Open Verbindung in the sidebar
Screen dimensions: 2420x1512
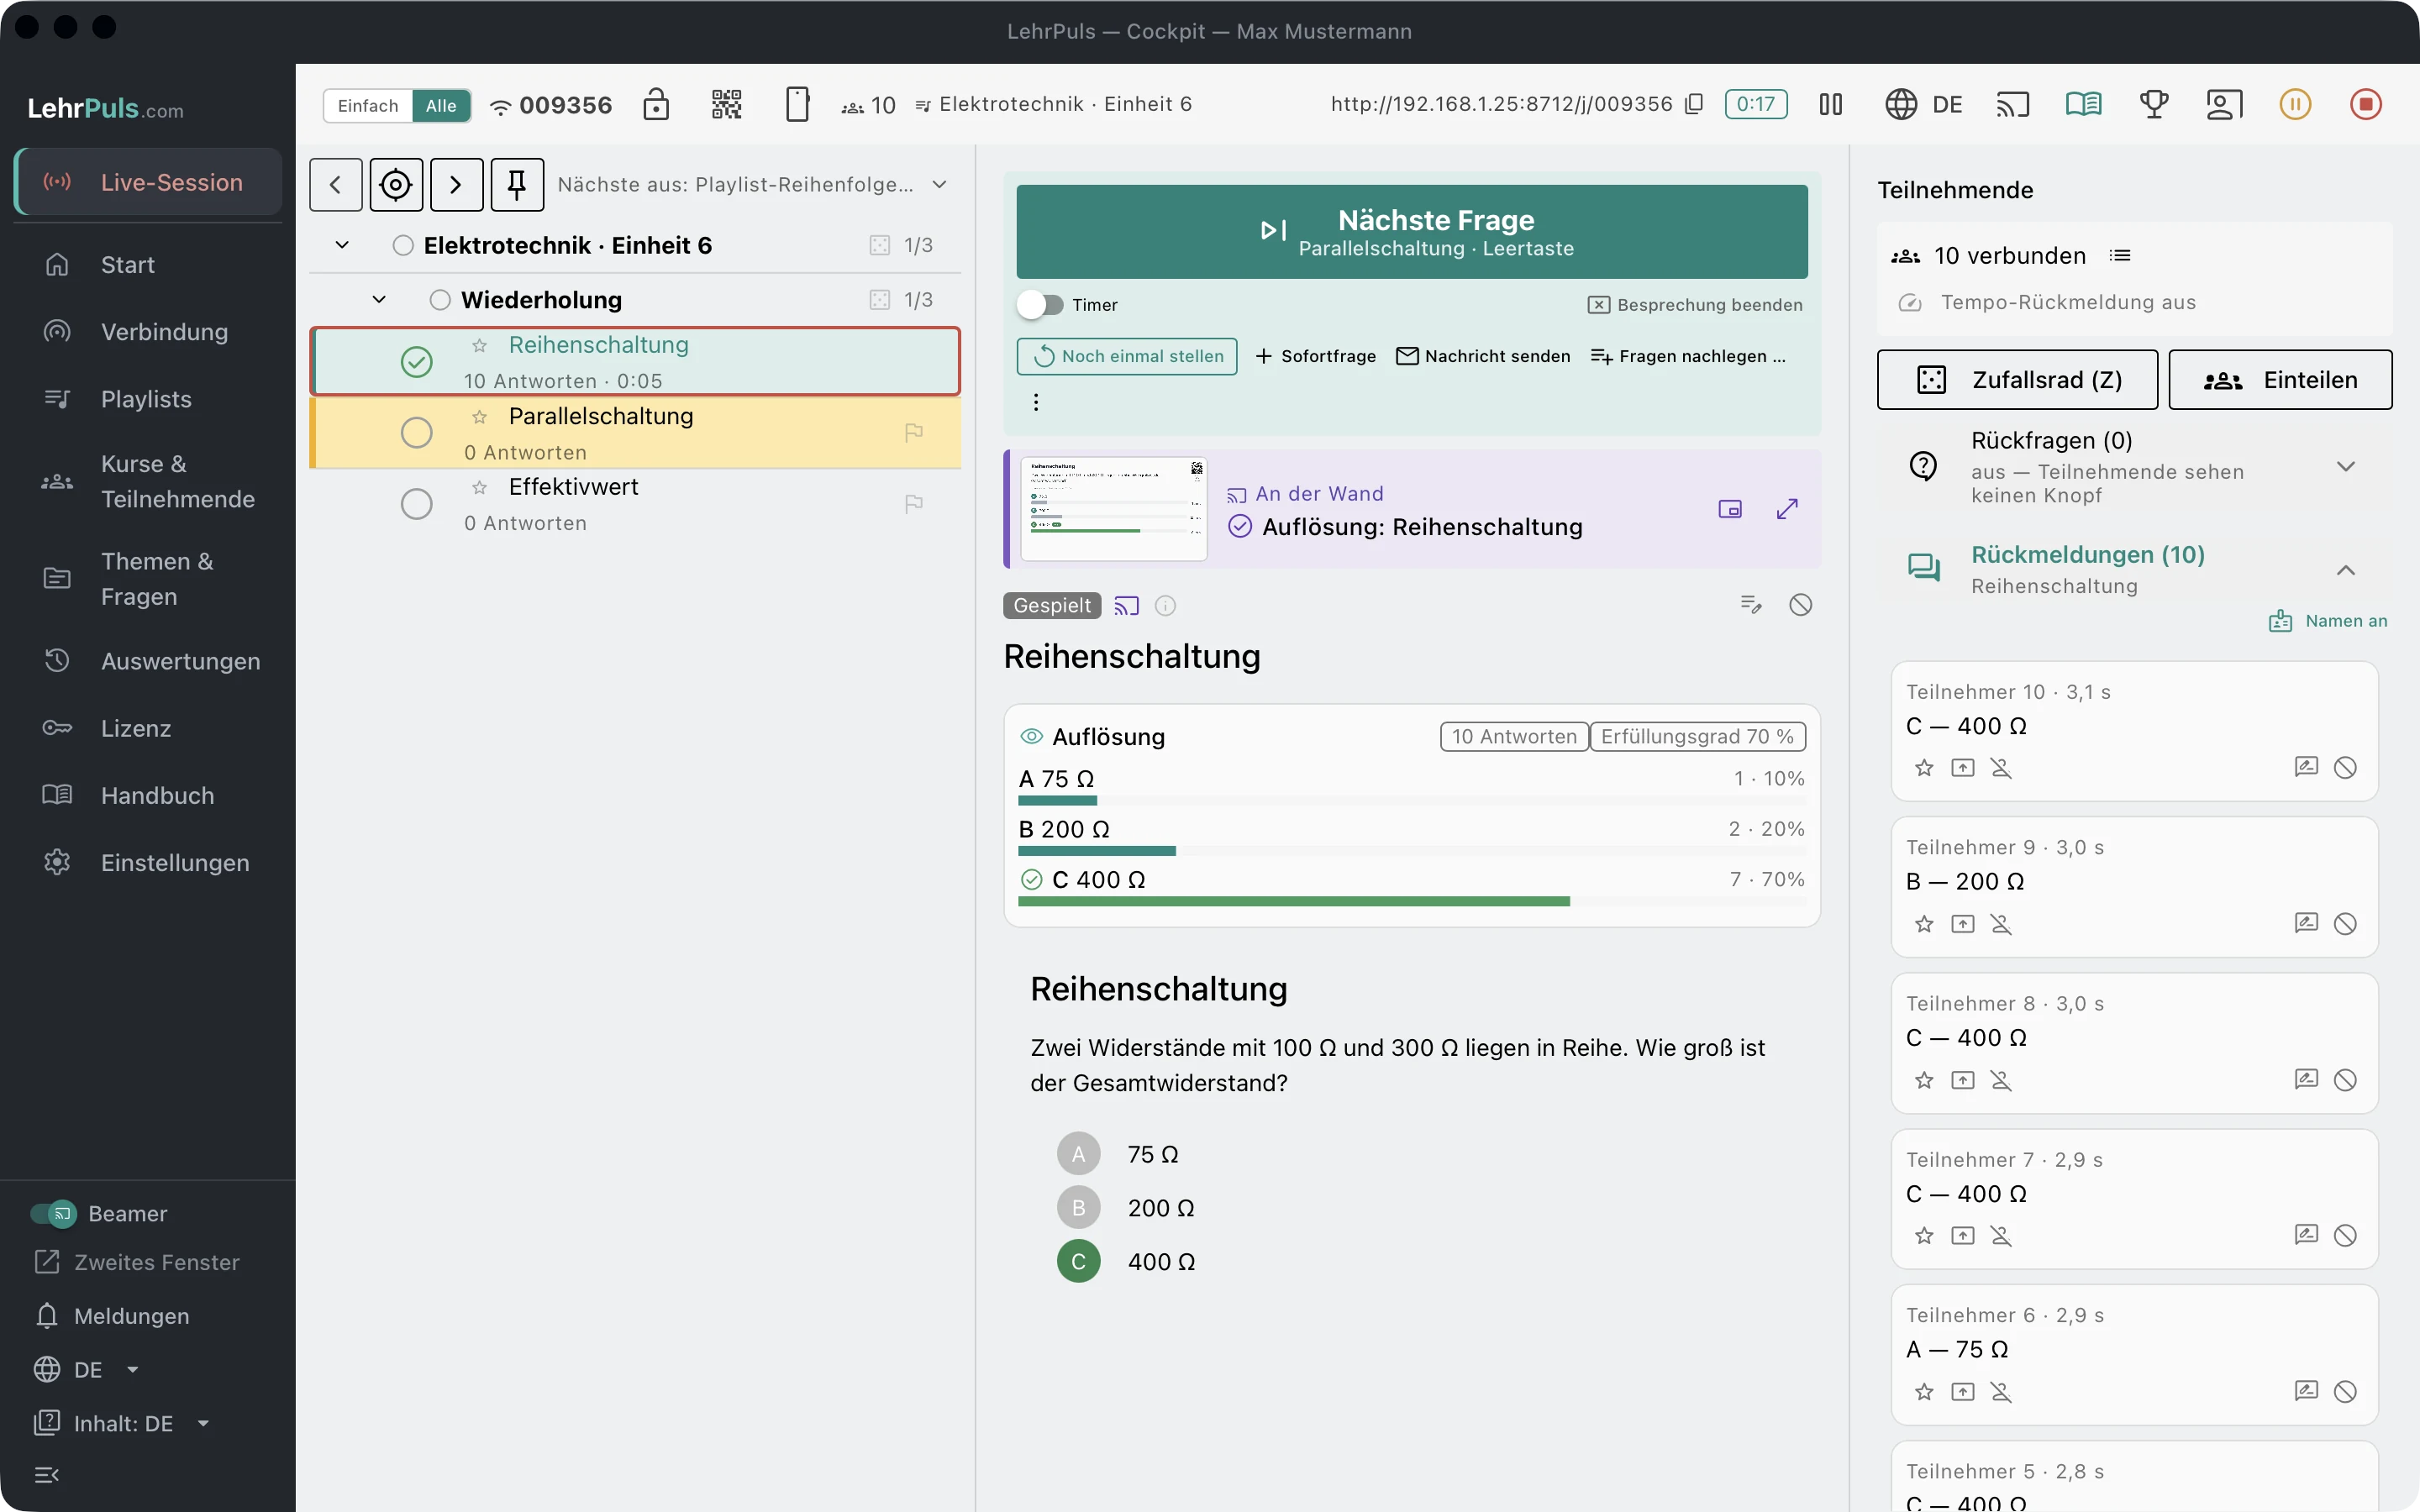[x=148, y=332]
